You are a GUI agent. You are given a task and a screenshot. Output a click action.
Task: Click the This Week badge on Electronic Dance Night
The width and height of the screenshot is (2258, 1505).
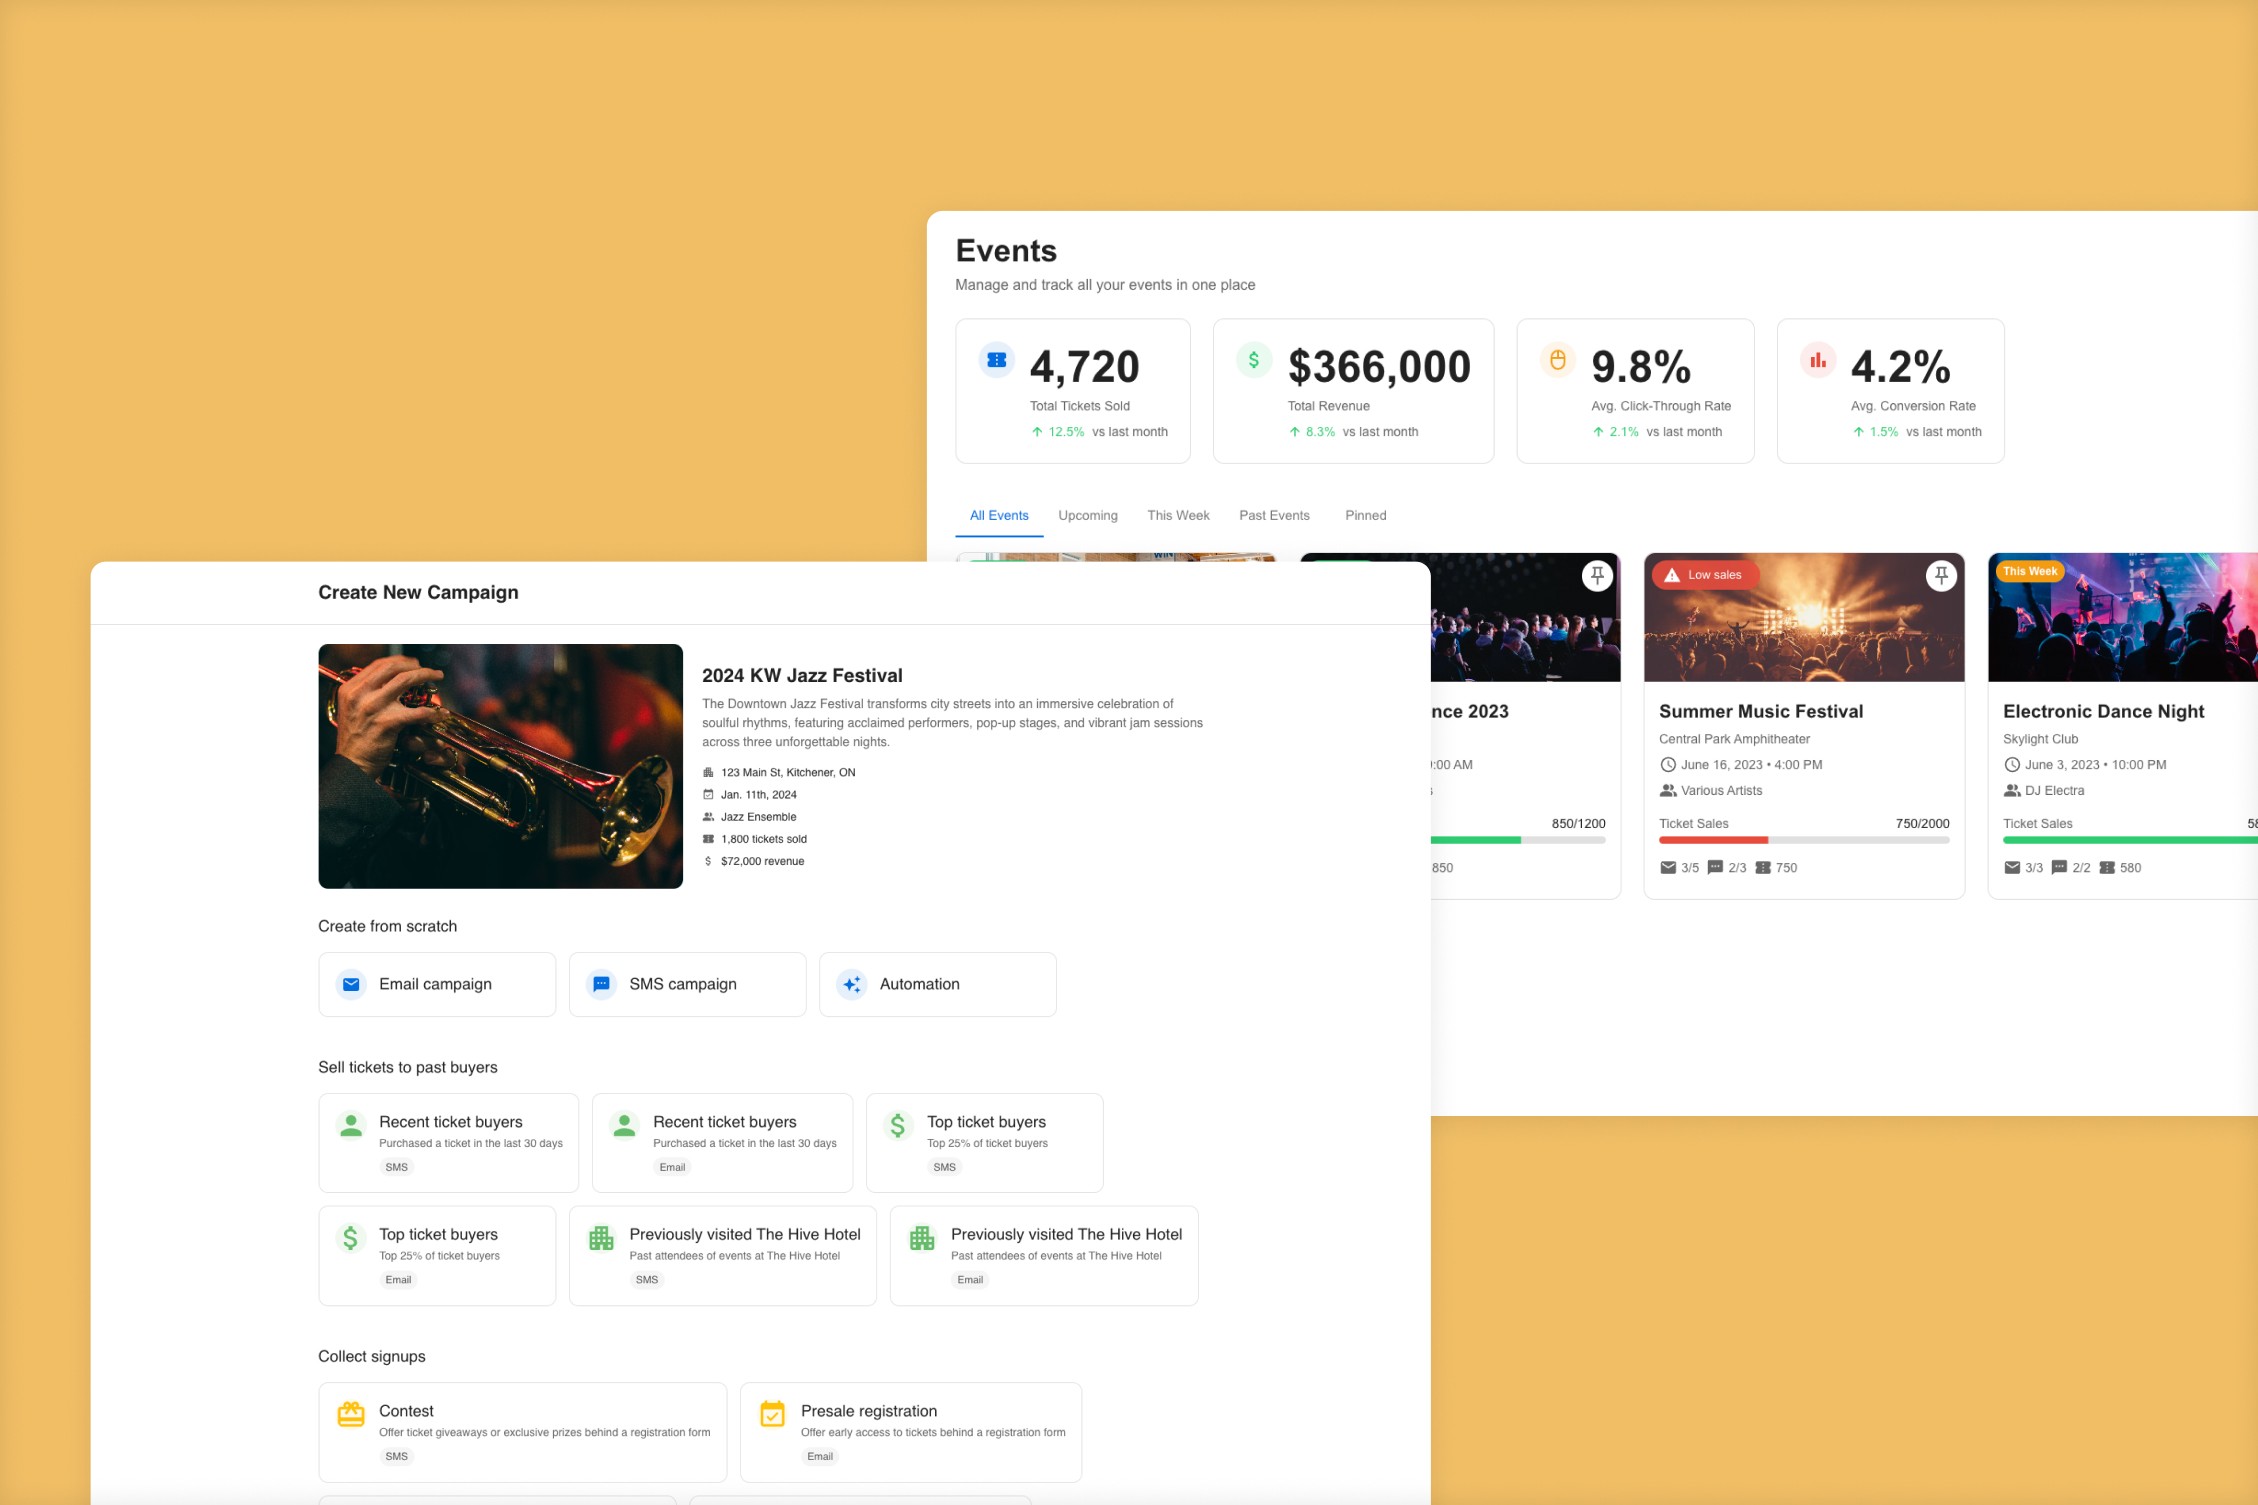[x=2029, y=572]
